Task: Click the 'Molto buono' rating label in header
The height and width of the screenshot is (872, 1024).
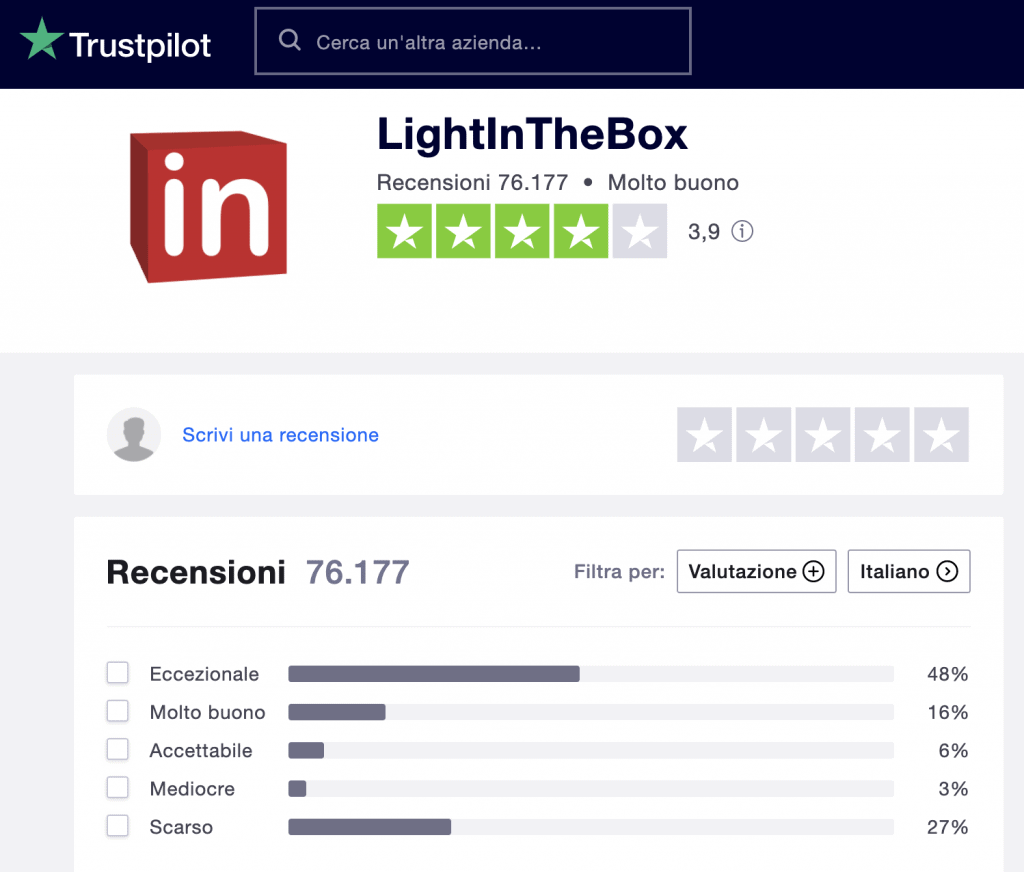Action: click(673, 183)
